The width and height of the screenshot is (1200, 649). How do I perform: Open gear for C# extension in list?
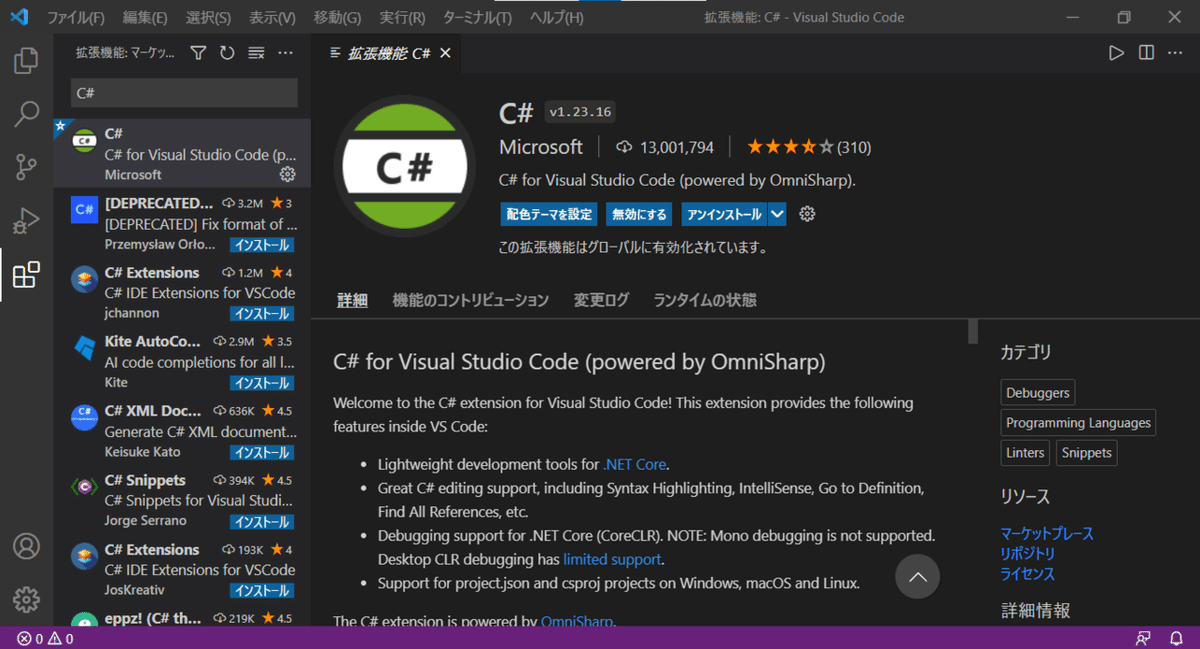click(287, 174)
